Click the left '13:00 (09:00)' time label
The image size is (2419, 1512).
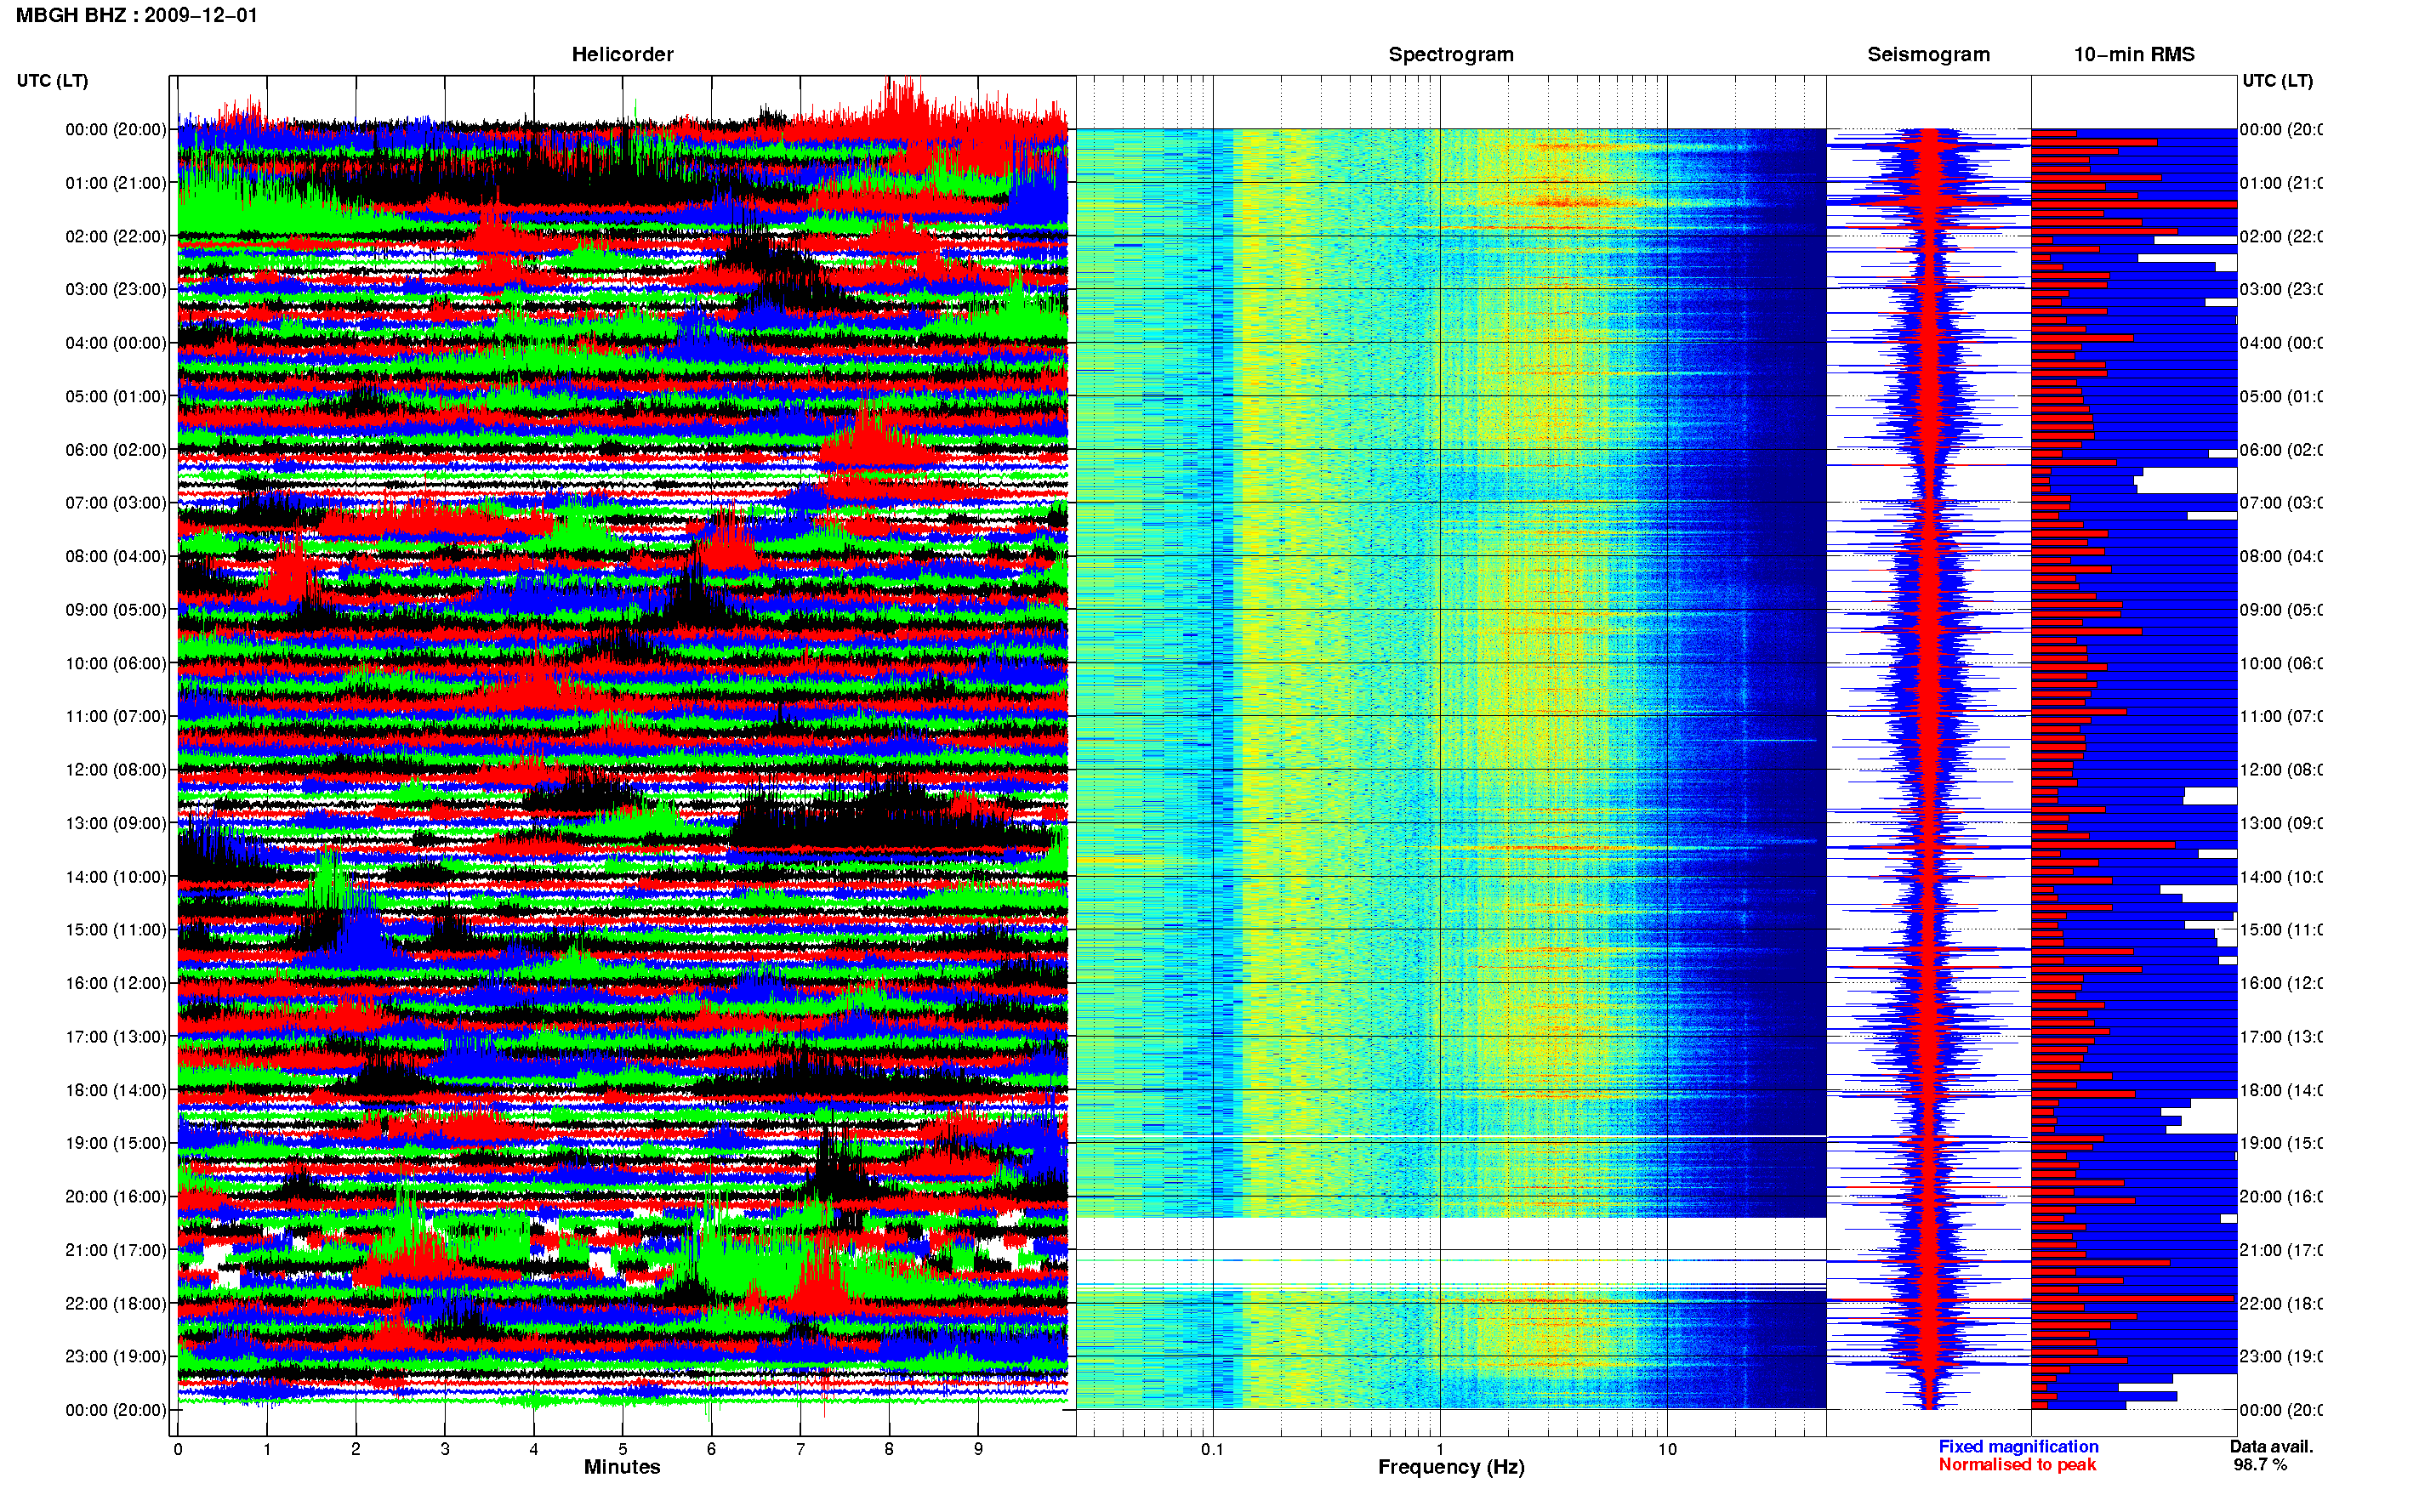point(116,823)
